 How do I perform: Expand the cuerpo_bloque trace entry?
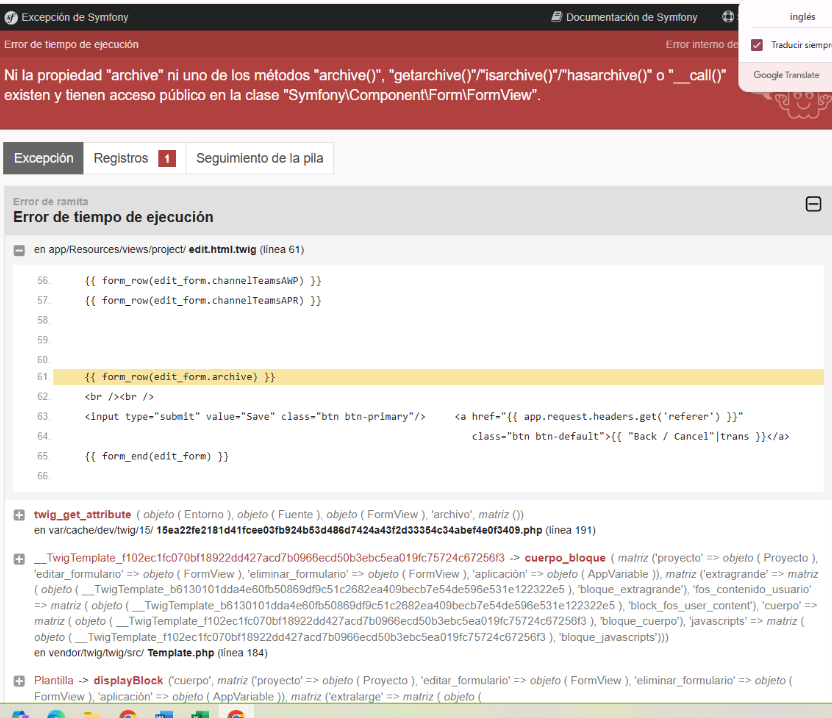pos(19,558)
